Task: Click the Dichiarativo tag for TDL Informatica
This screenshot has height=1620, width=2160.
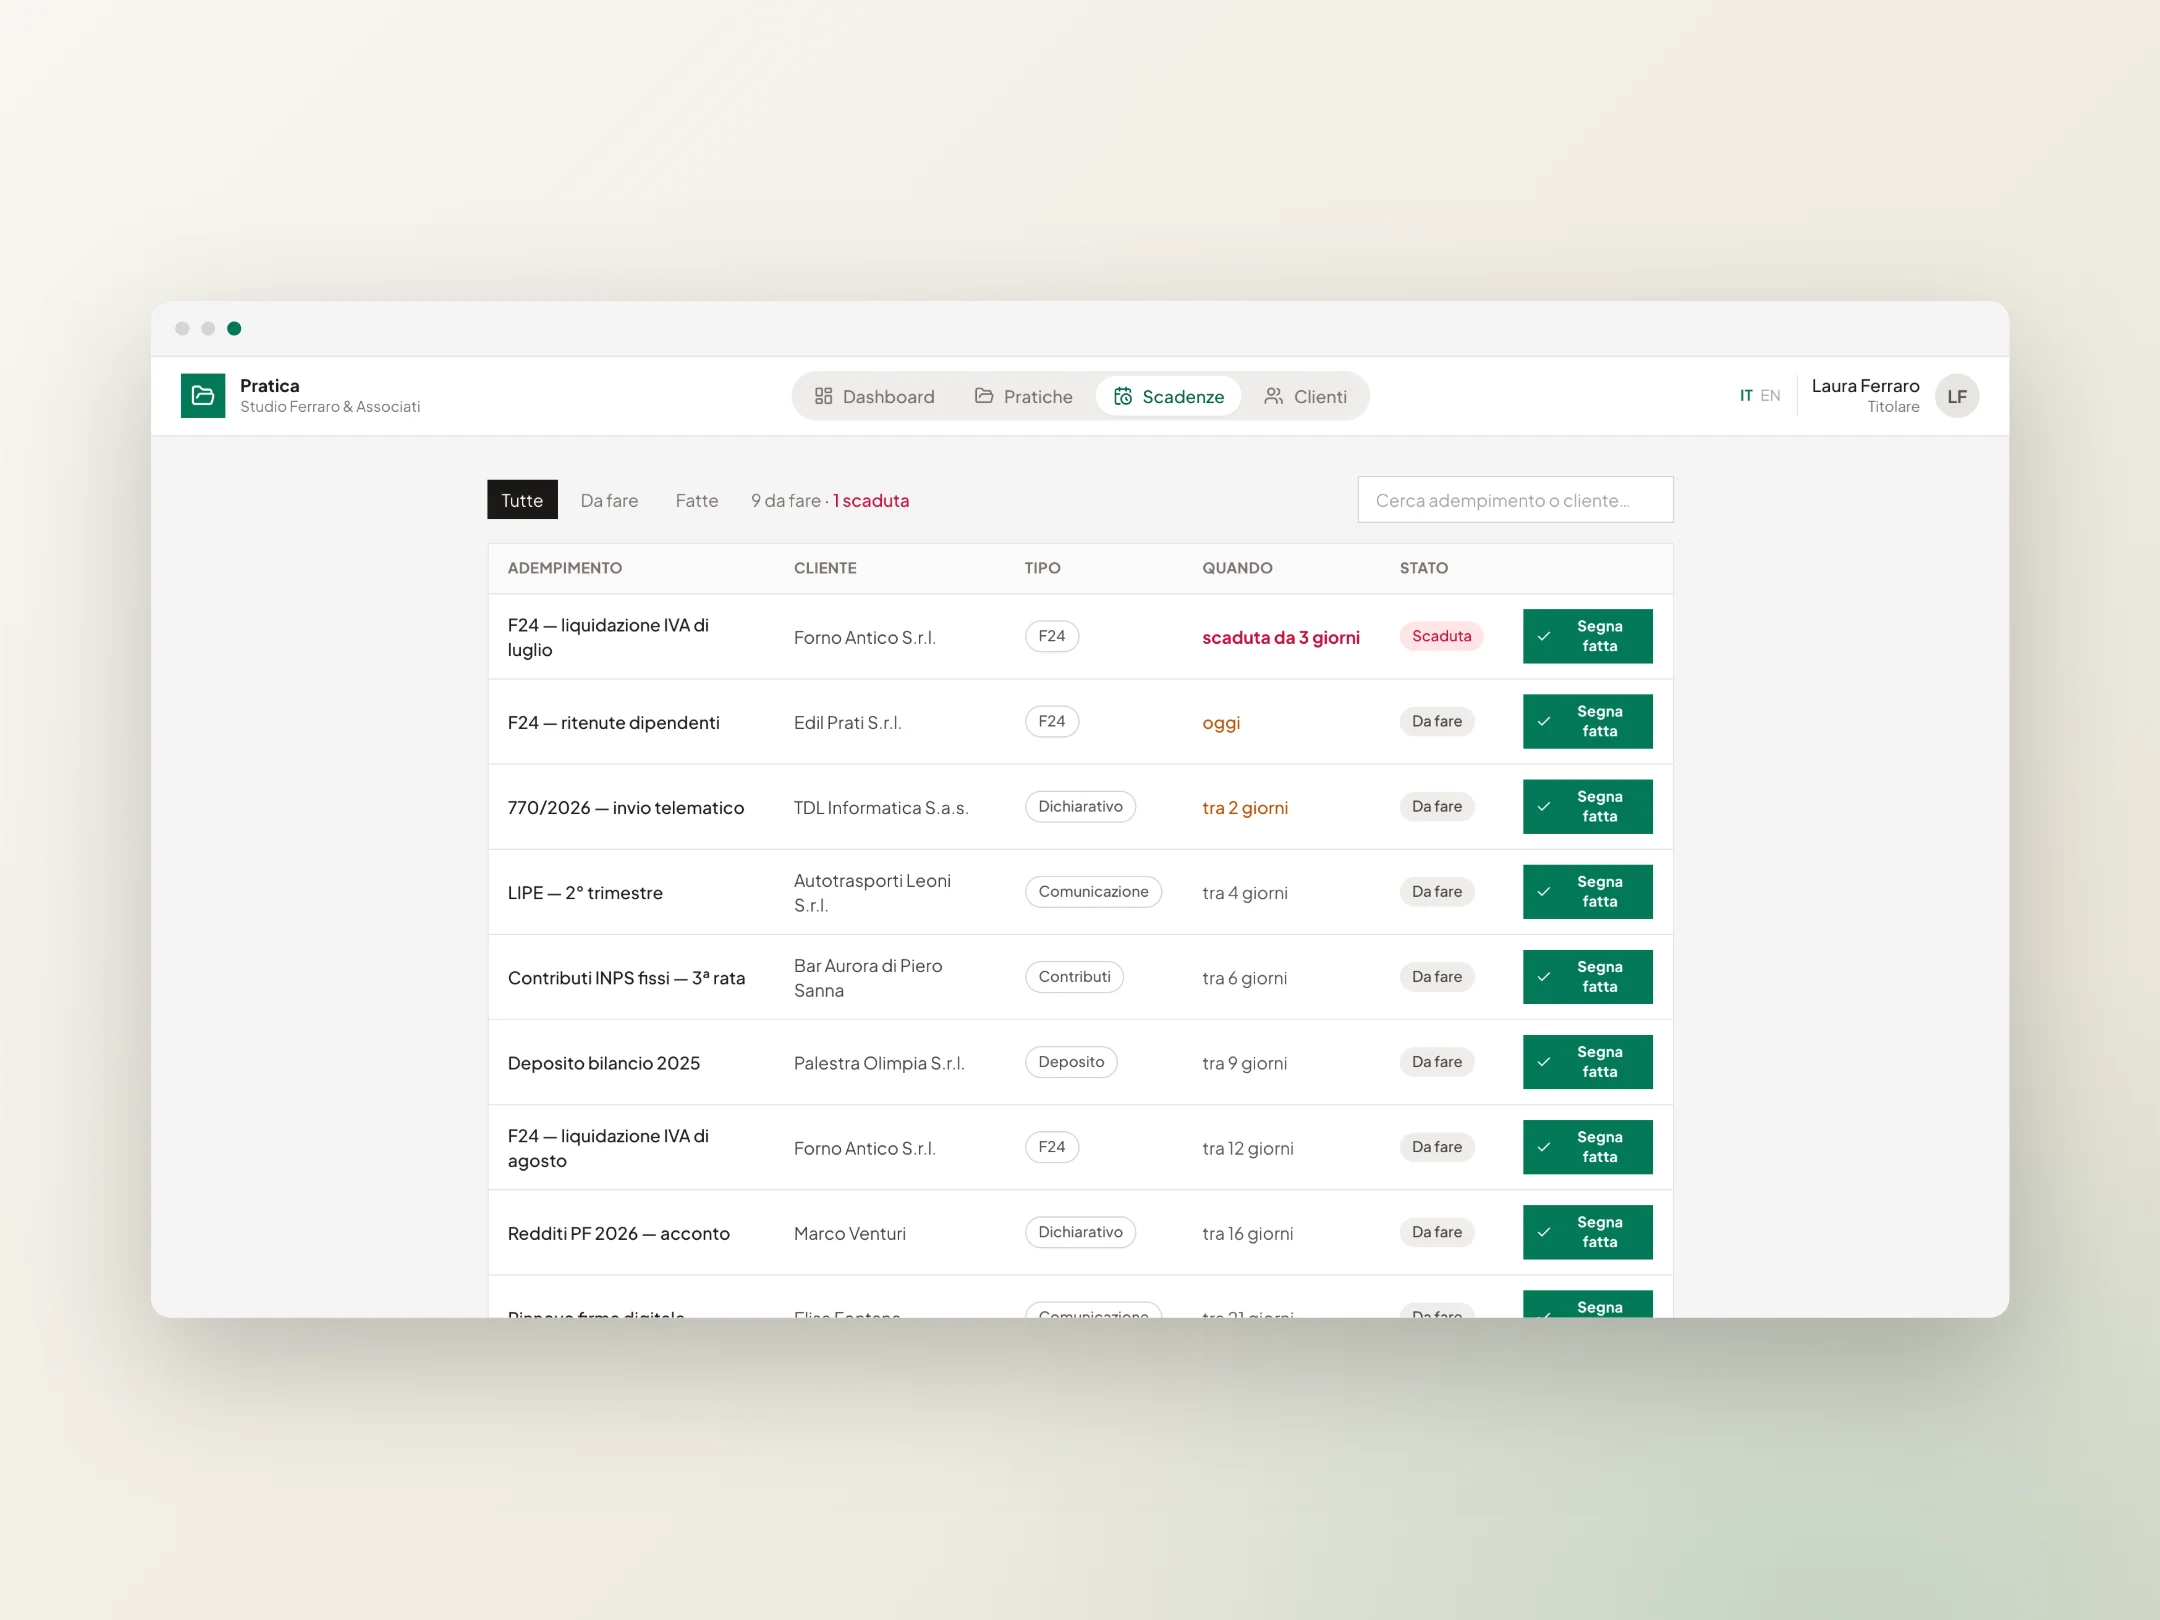Action: coord(1080,806)
